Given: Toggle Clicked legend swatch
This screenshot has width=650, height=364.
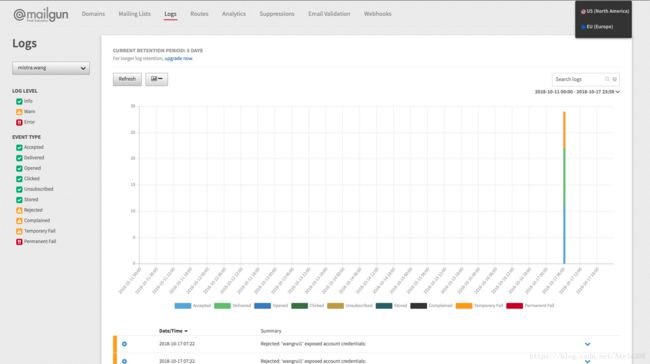Looking at the screenshot, I should point(299,306).
